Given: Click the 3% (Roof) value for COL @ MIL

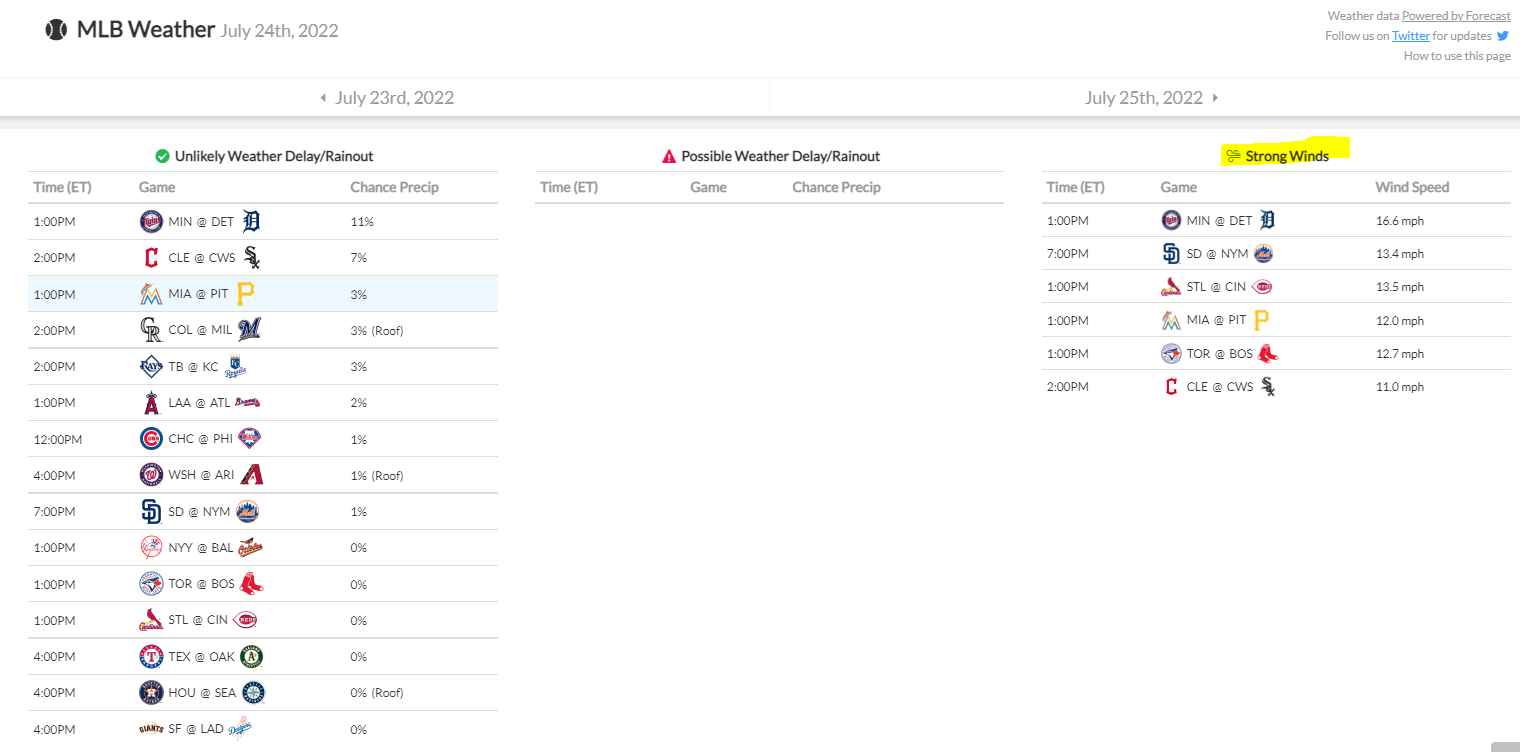Looking at the screenshot, I should click(x=377, y=331).
